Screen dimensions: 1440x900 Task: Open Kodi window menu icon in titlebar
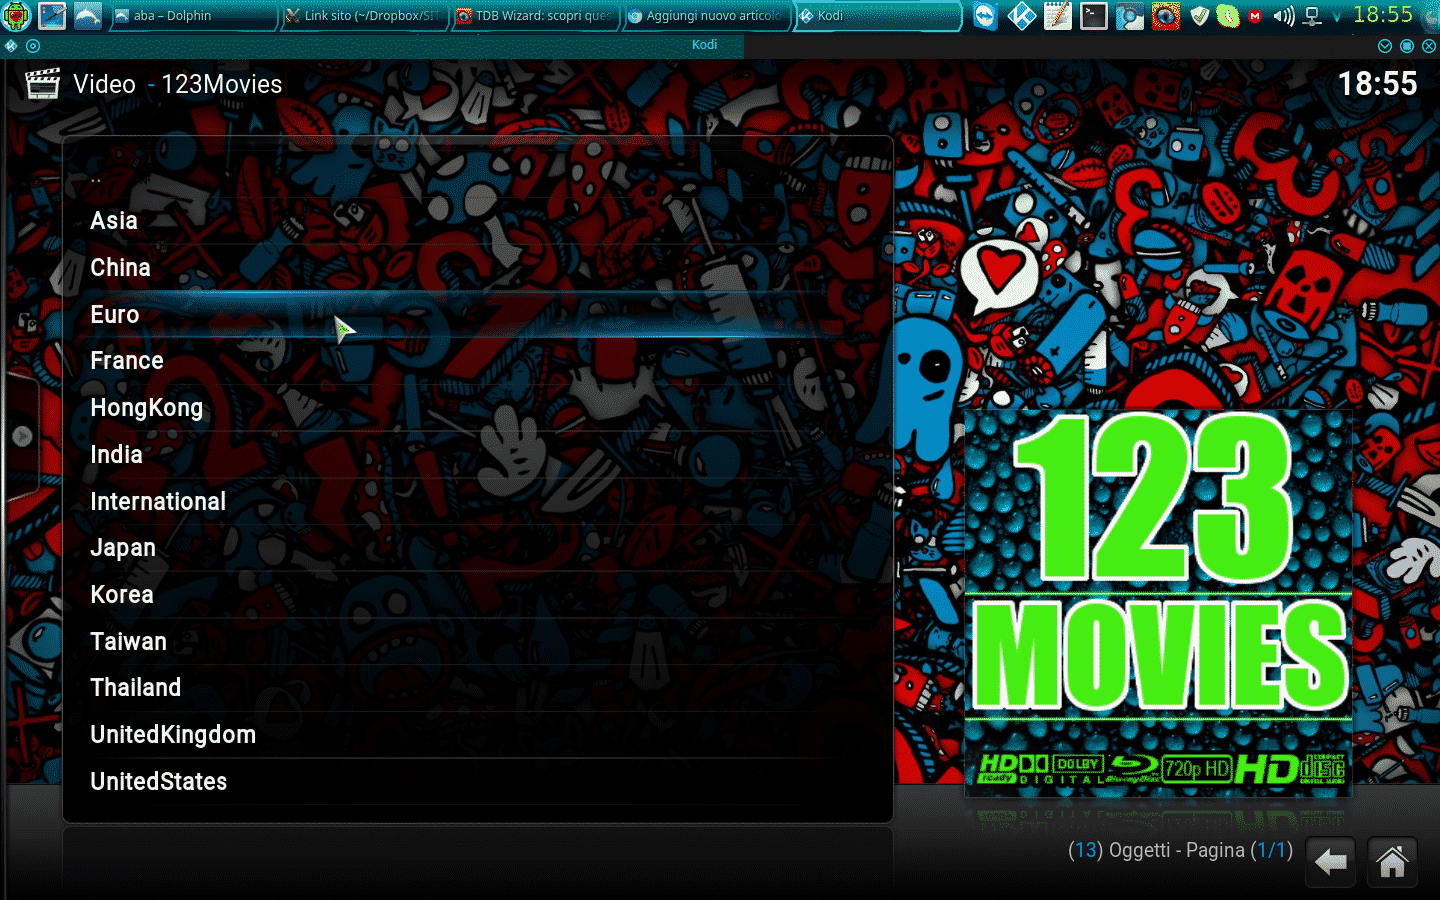click(x=10, y=46)
